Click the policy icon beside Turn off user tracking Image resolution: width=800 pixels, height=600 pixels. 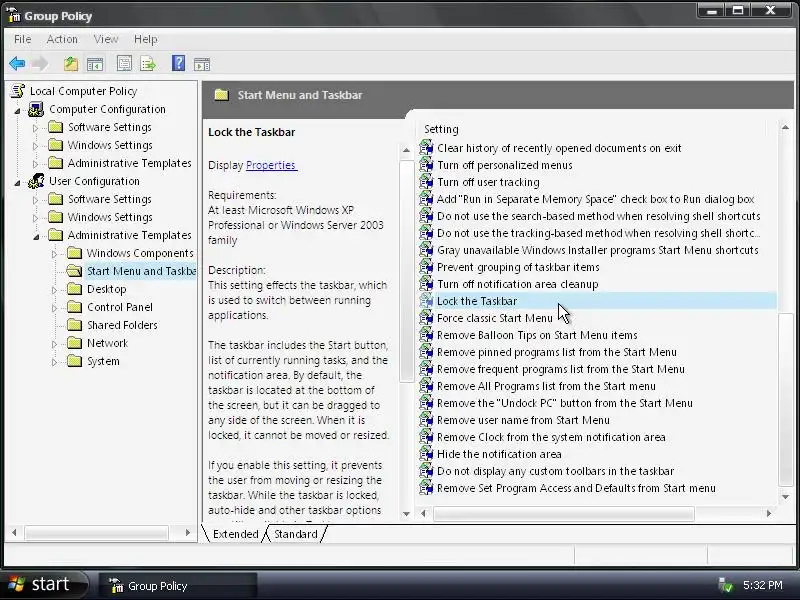[x=426, y=182]
